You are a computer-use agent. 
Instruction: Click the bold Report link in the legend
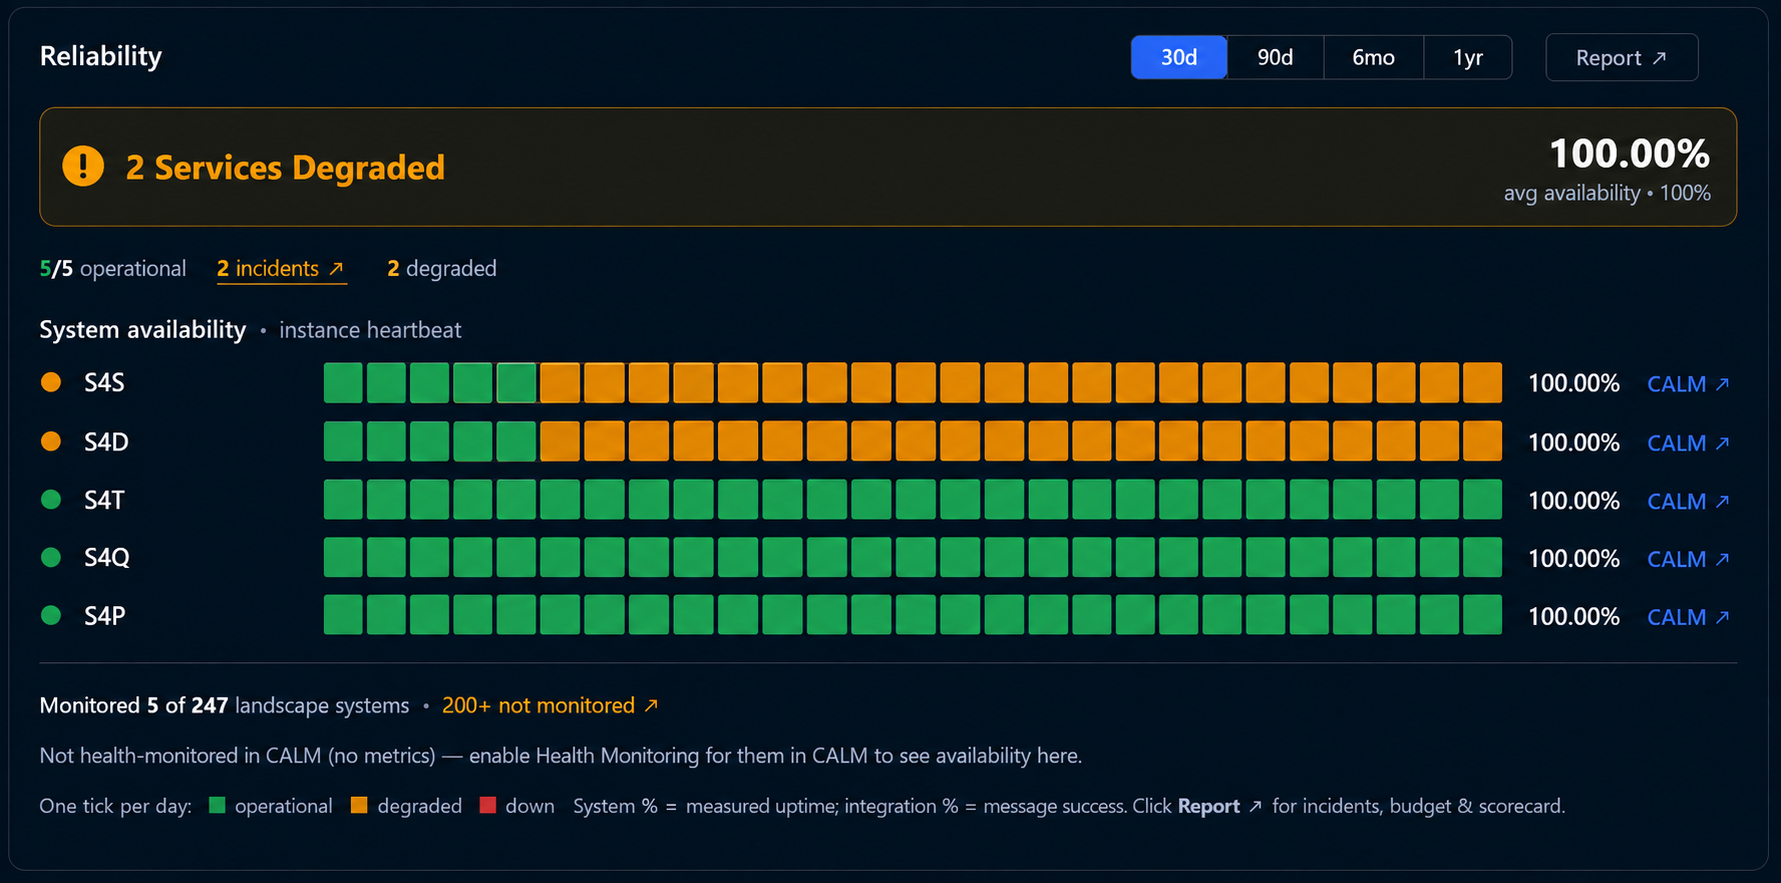click(1219, 806)
